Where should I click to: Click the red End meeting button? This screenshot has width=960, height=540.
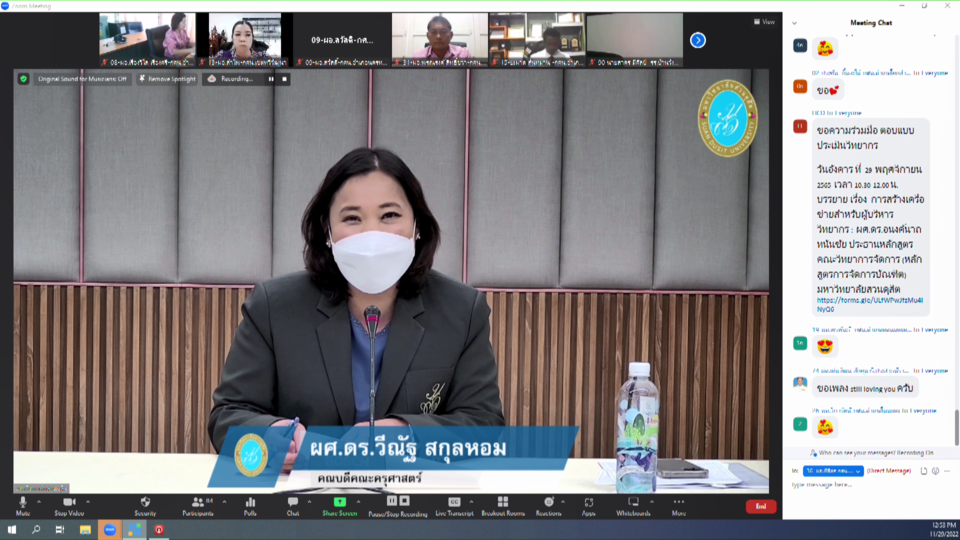(760, 506)
